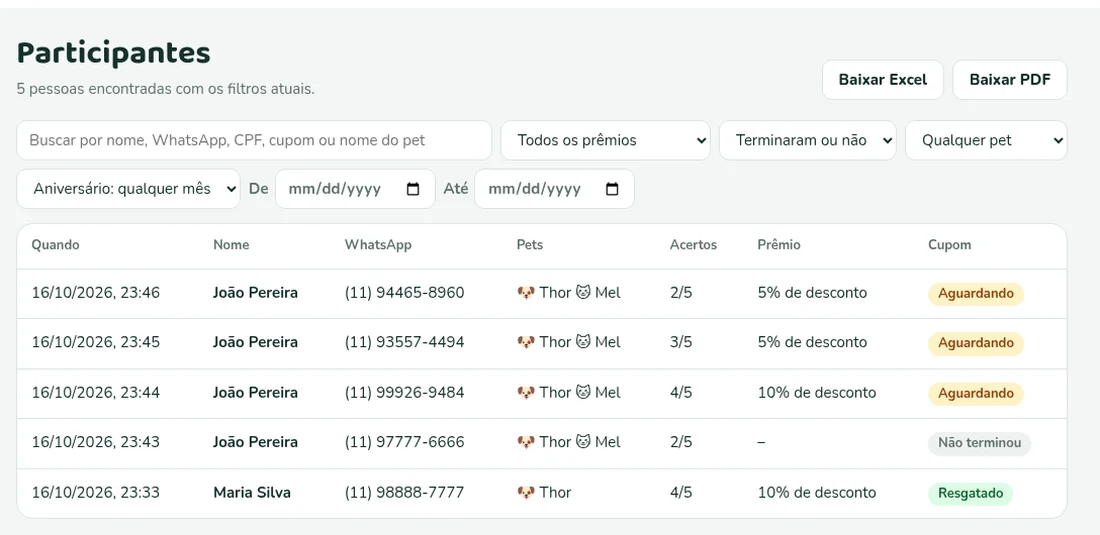Click the De date input field
Viewport: 1100px width, 535px height.
tap(355, 189)
